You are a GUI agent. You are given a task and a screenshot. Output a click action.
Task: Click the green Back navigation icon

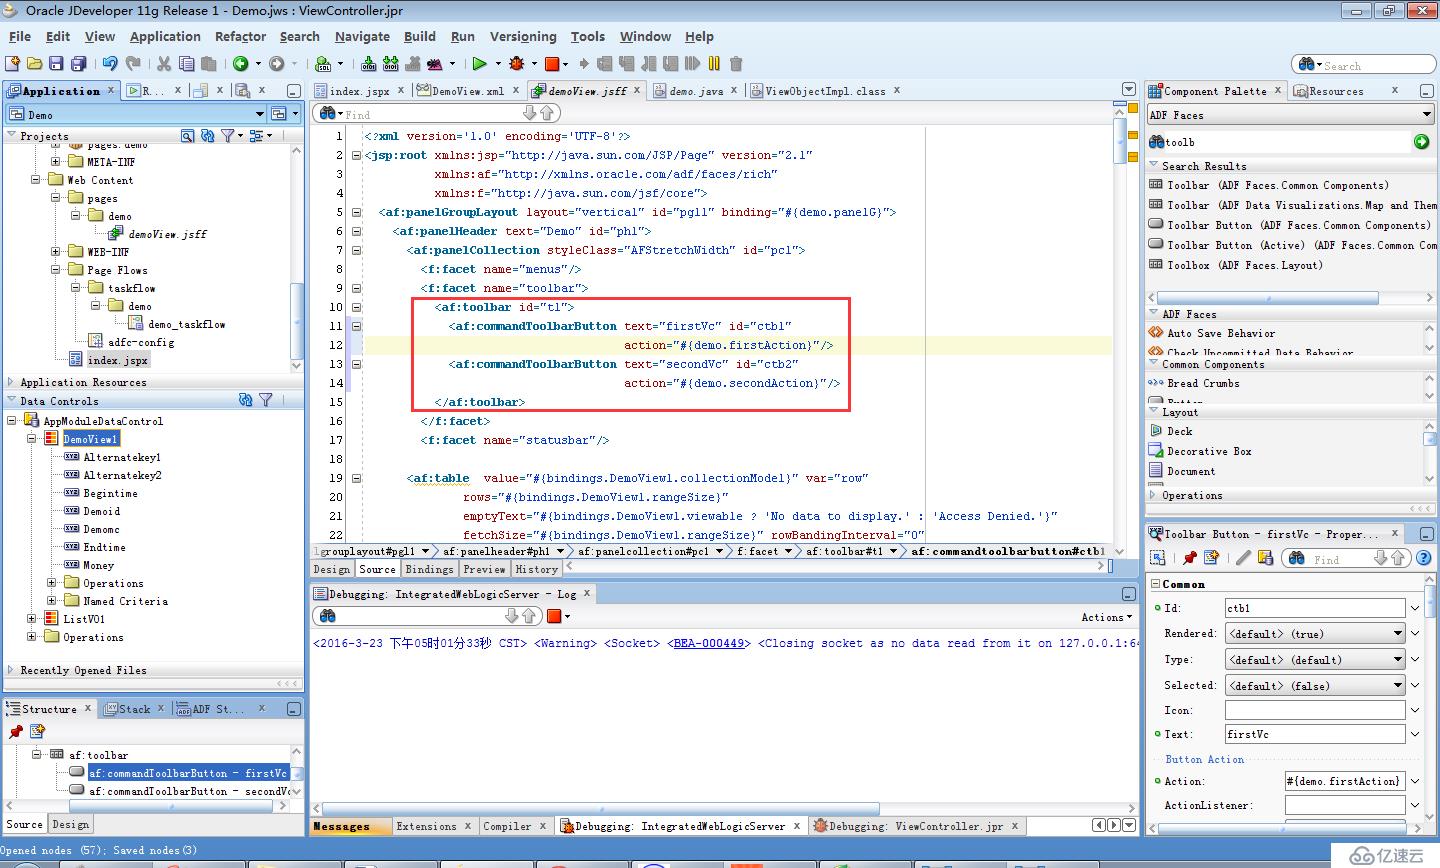click(x=241, y=64)
